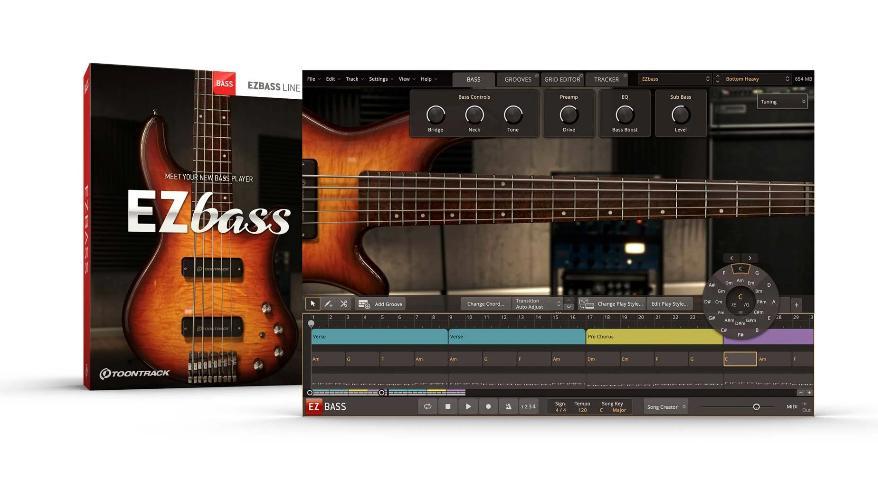This screenshot has height=497, width=878.
Task: Click the Sub Bass Level knob
Action: pos(680,115)
